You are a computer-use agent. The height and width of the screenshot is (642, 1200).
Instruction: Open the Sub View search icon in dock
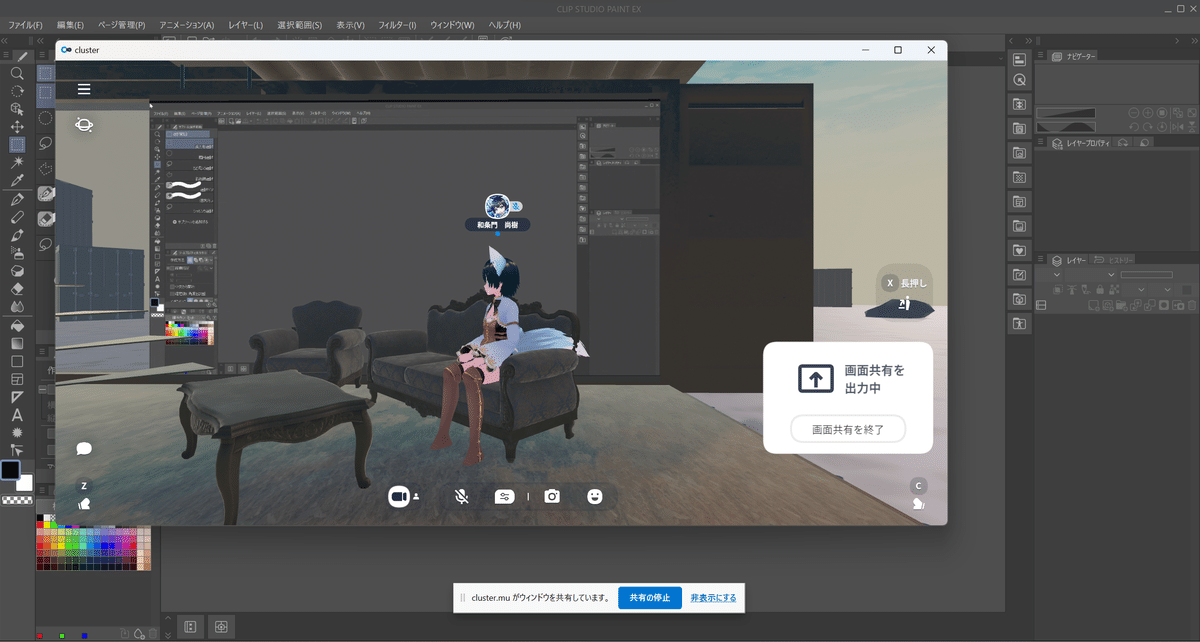[x=1019, y=80]
